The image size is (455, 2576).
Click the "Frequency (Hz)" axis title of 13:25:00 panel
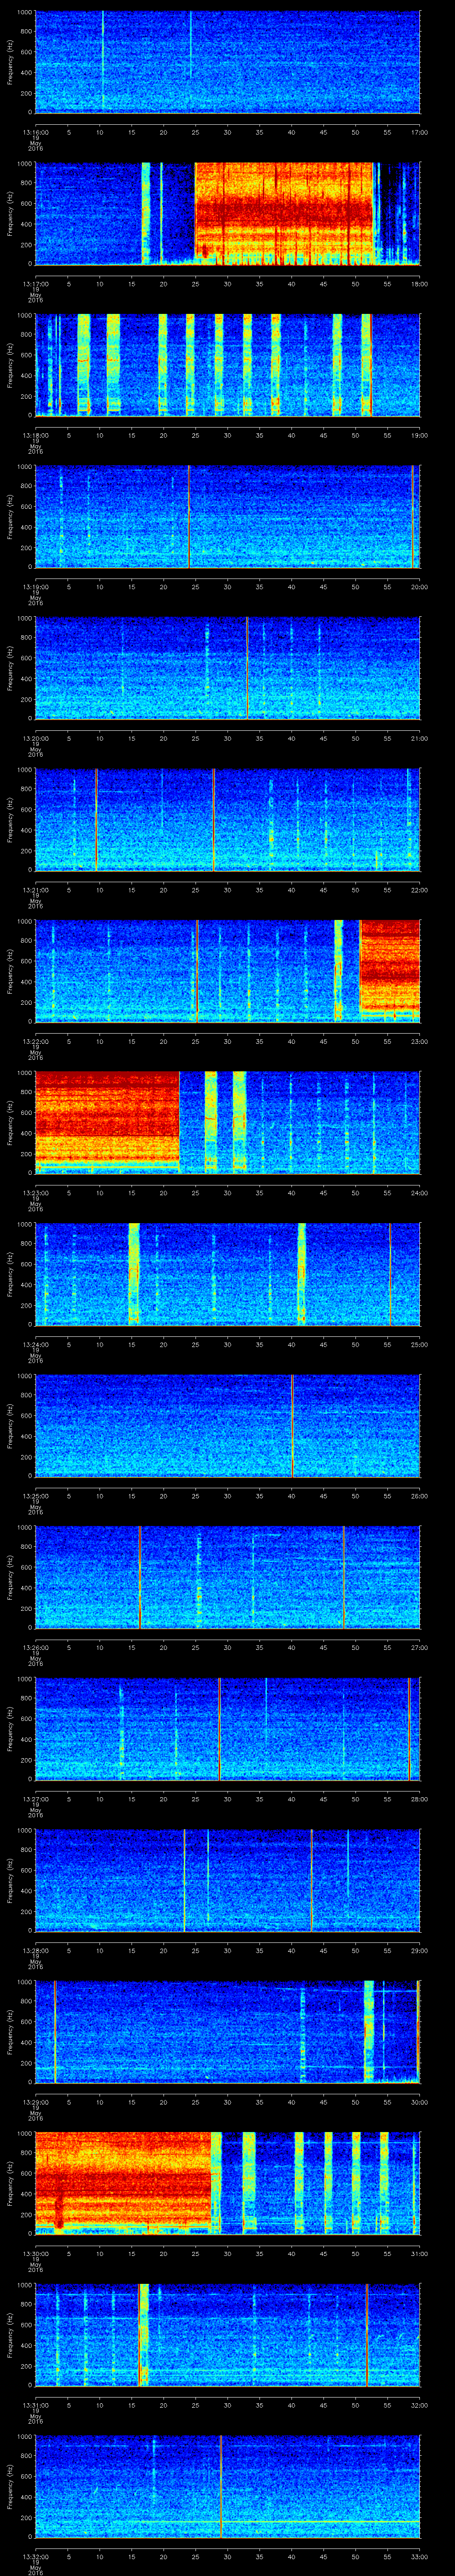pyautogui.click(x=11, y=1425)
